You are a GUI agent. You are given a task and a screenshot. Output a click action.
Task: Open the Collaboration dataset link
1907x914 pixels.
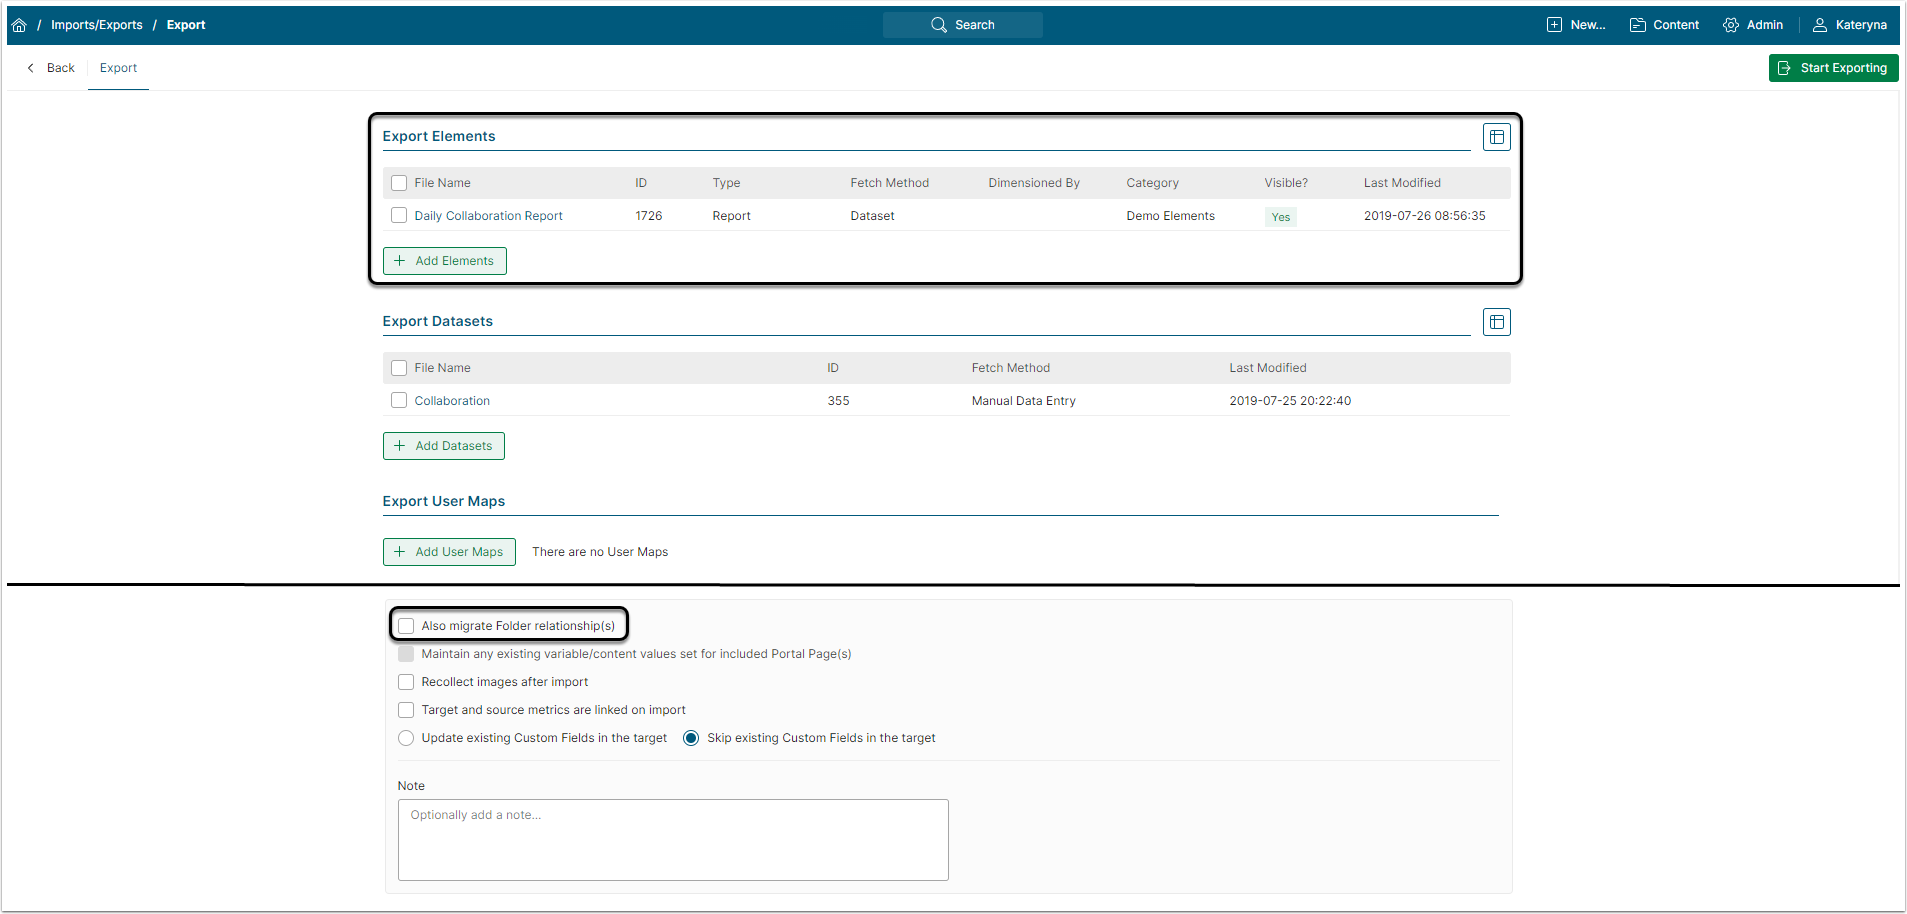452,401
